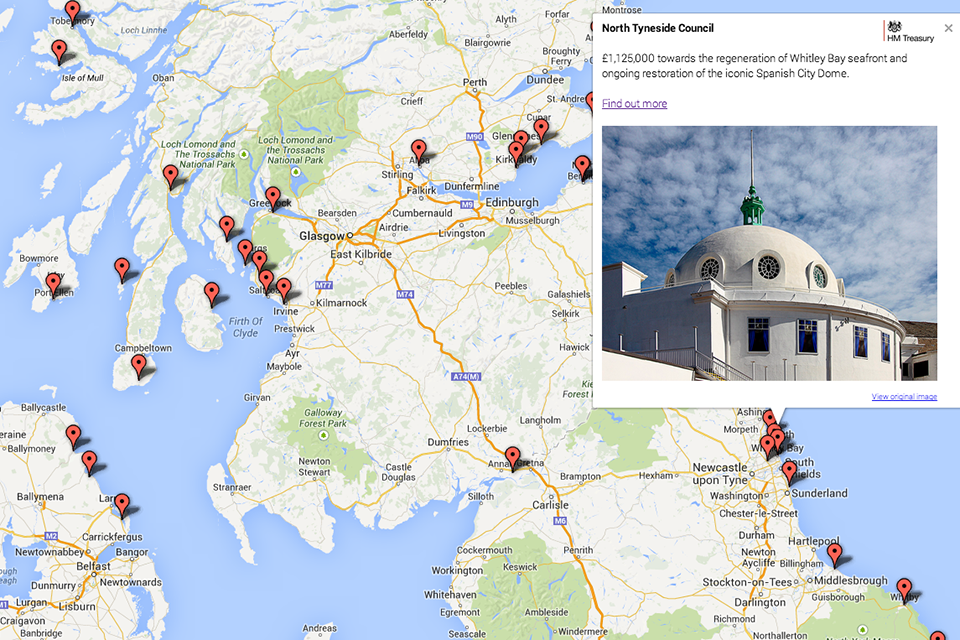Open the marker at Ballycastle
The height and width of the screenshot is (640, 960).
pyautogui.click(x=73, y=436)
